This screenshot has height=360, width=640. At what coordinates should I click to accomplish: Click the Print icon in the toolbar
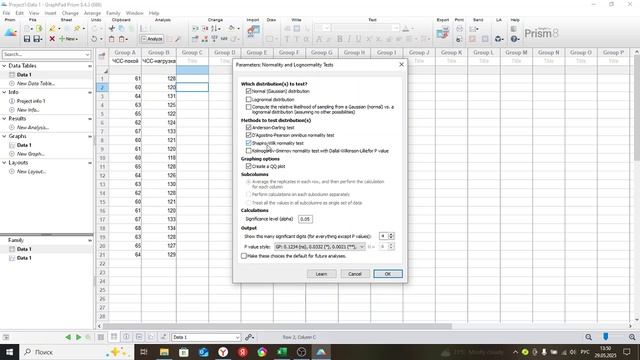tap(460, 29)
